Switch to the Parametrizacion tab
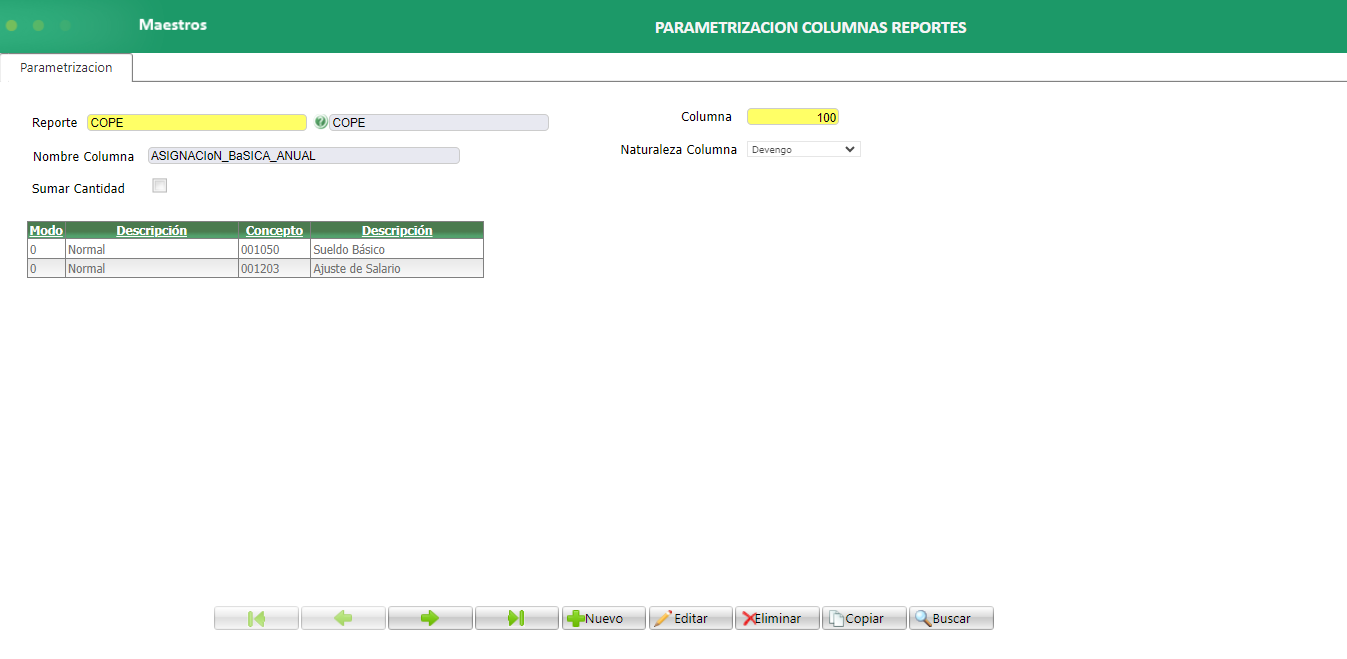This screenshot has width=1347, height=659. tap(66, 68)
